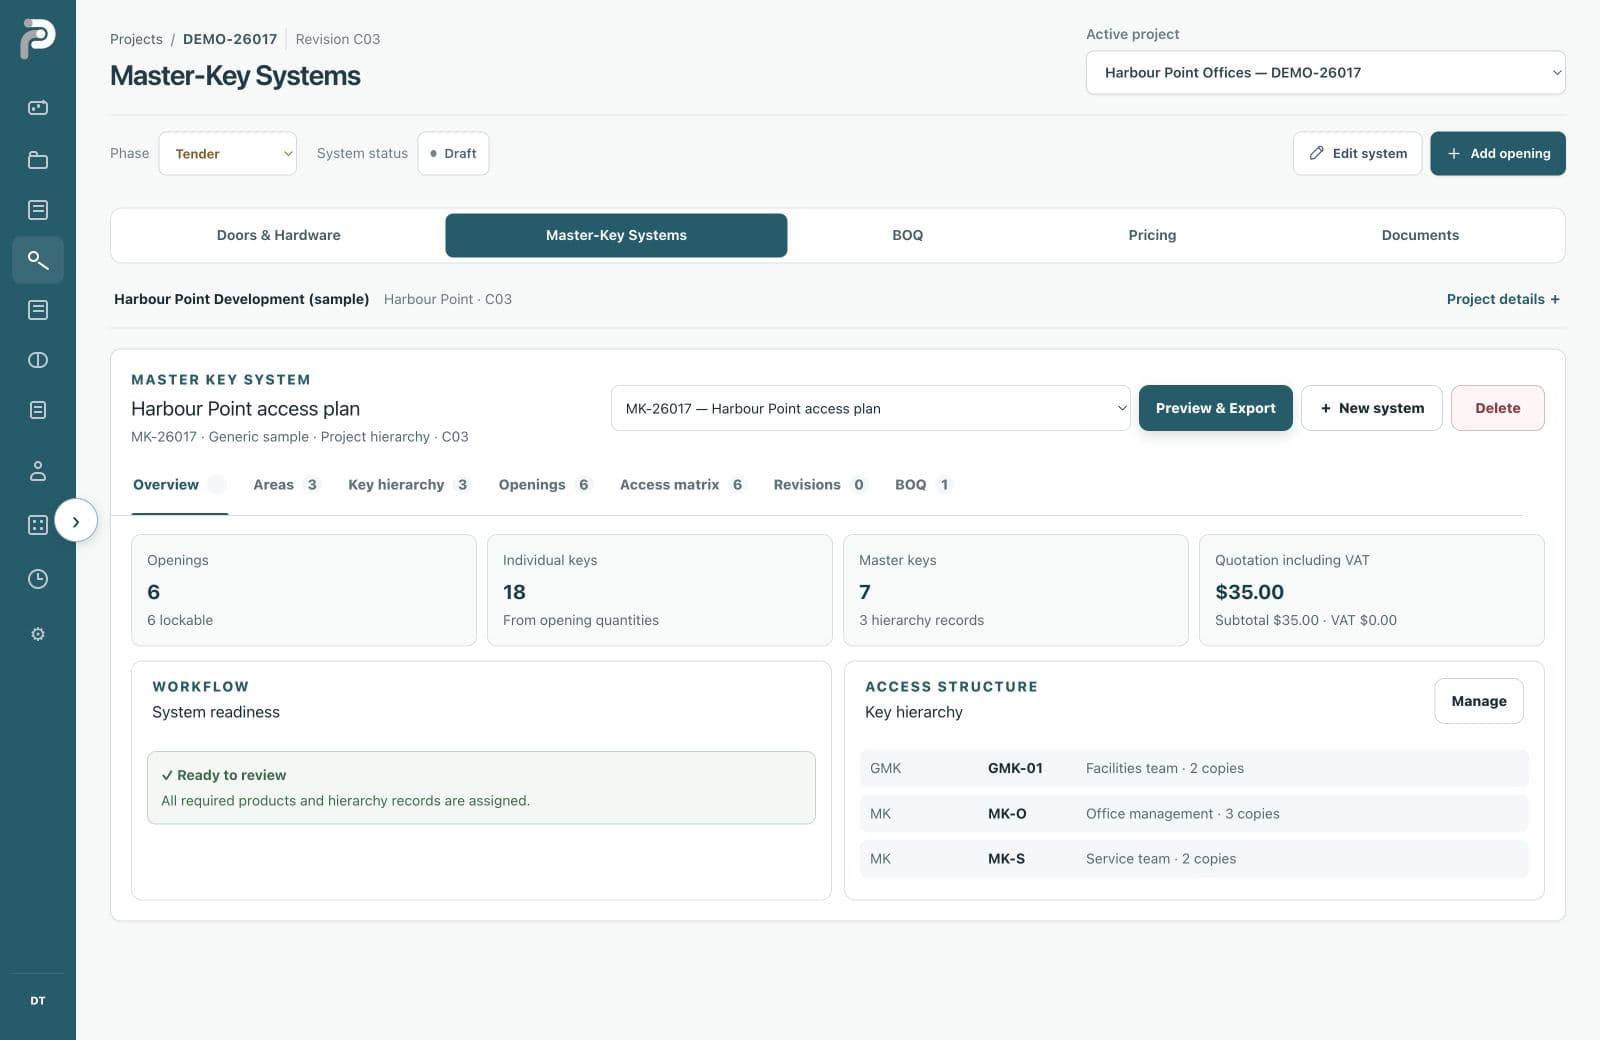Select the Master-Key Systems tab
Screen dimensions: 1600x1040
[616, 236]
